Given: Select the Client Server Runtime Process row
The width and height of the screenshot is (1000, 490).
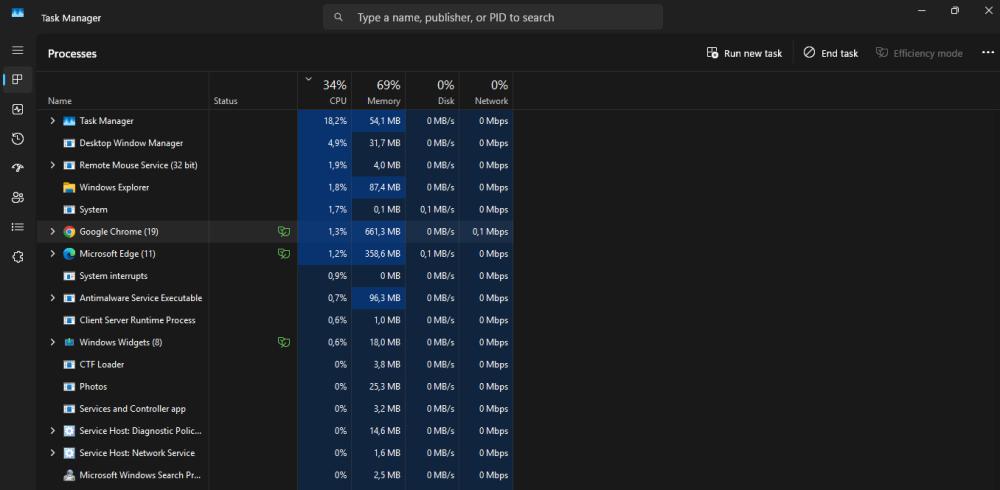Looking at the screenshot, I should (x=275, y=320).
